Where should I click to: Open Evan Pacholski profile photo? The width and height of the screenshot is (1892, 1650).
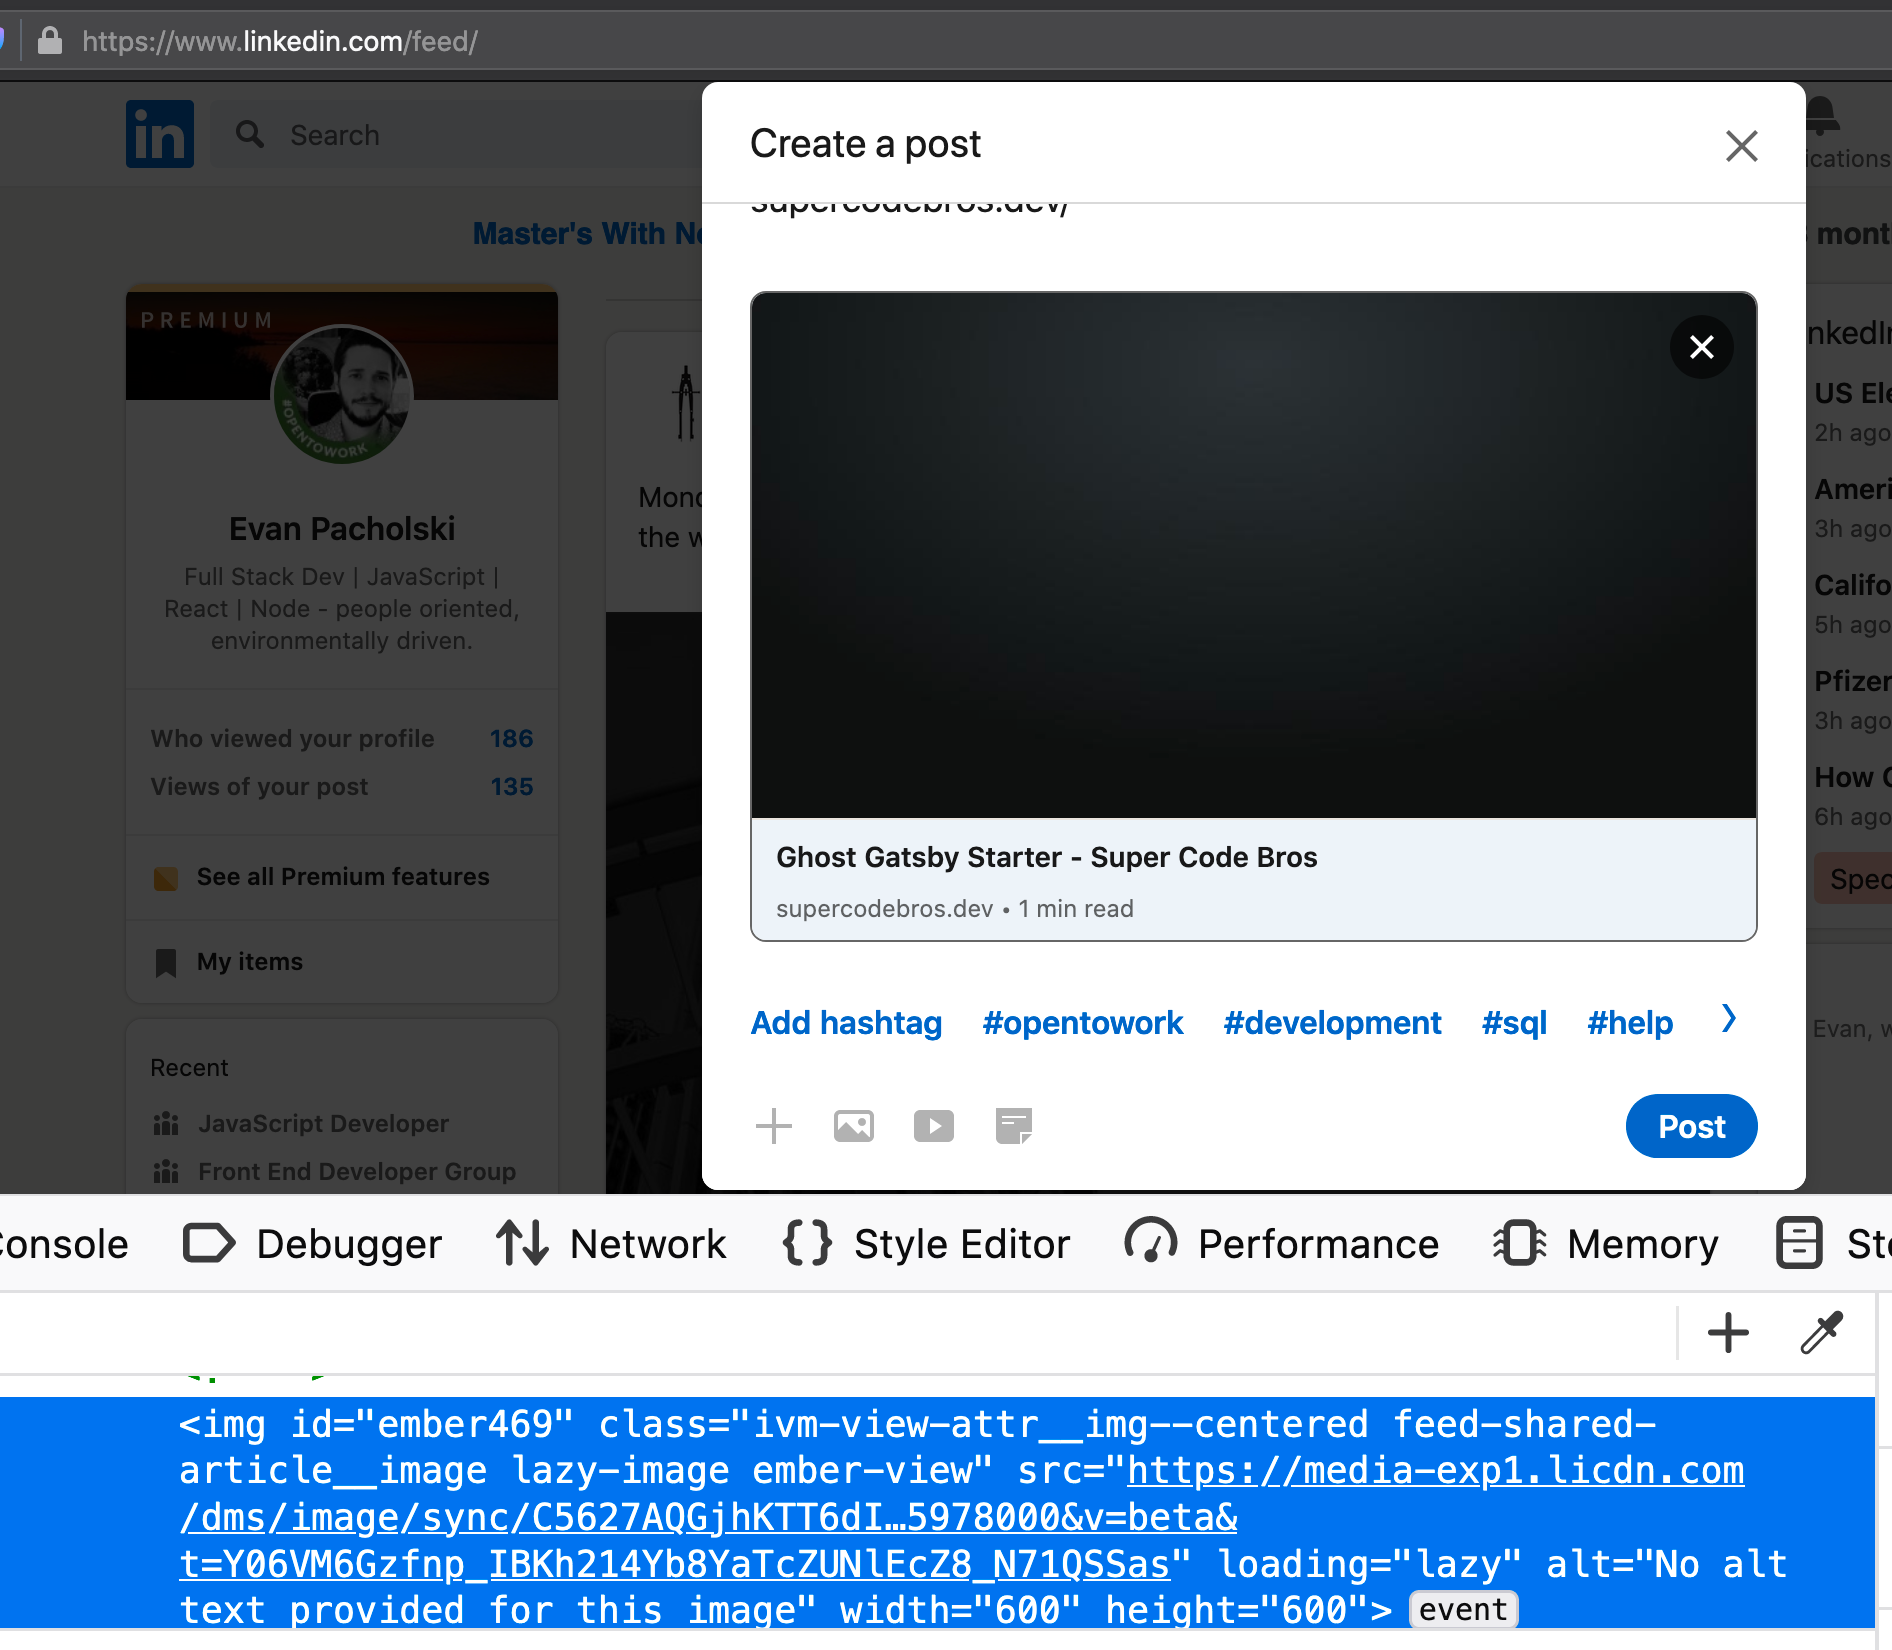342,394
